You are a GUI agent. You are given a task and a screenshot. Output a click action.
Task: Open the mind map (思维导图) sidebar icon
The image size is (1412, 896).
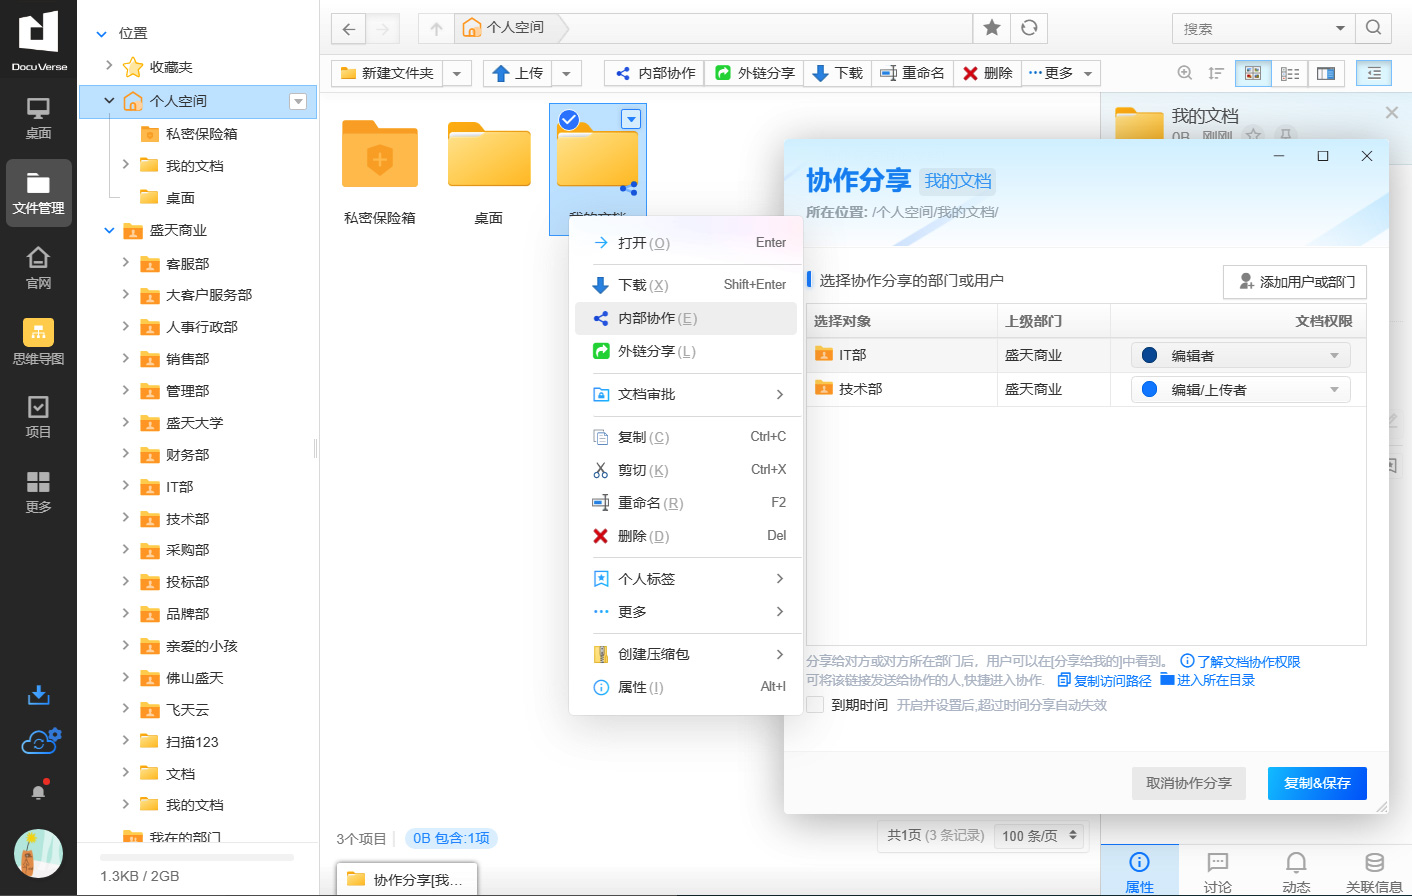[38, 341]
